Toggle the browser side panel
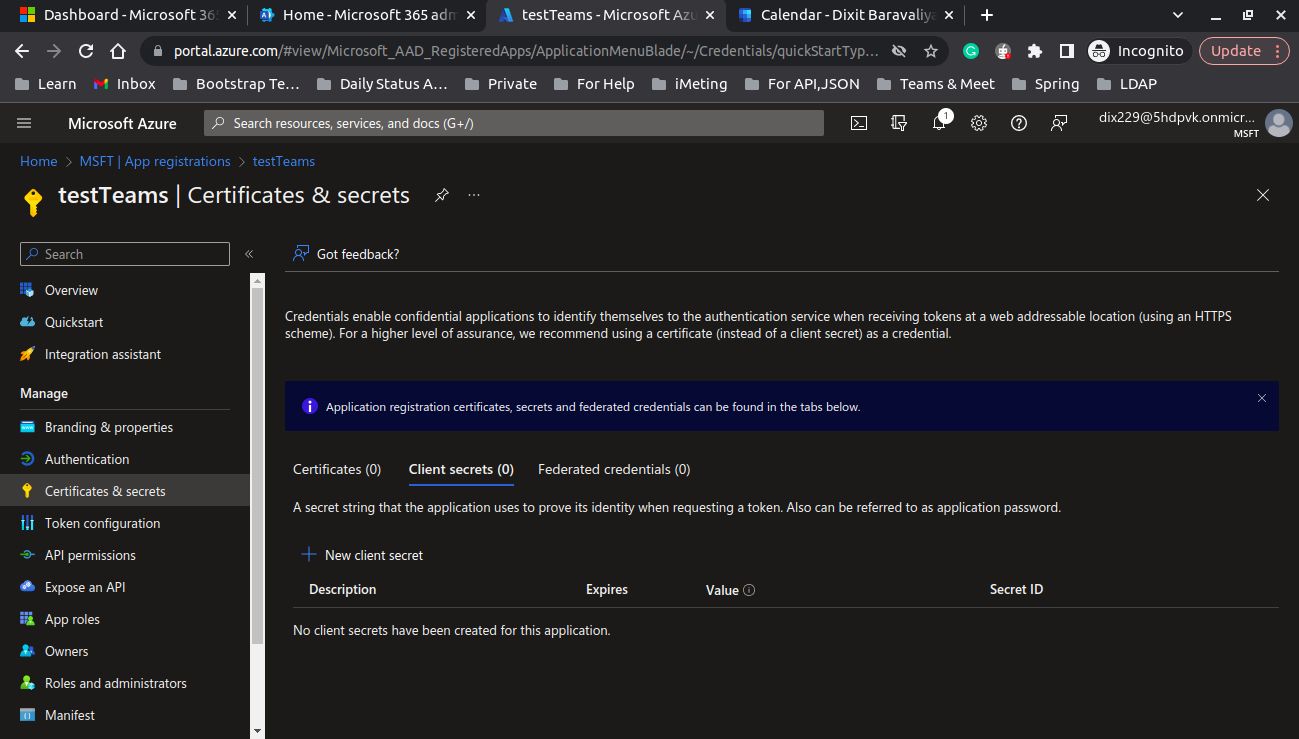The width and height of the screenshot is (1299, 739). pyautogui.click(x=1067, y=51)
